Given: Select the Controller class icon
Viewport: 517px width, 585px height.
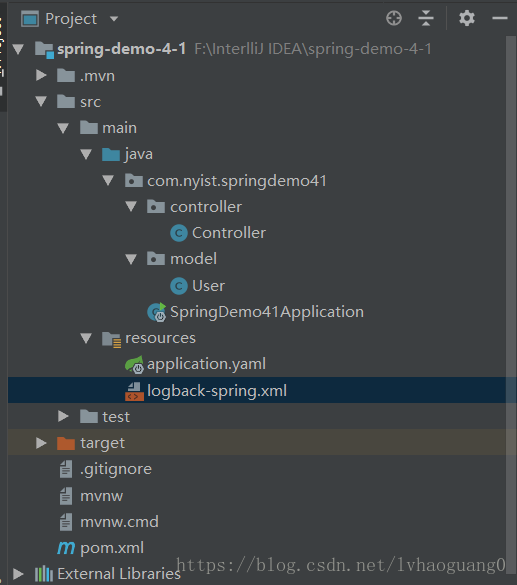Looking at the screenshot, I should click(x=179, y=233).
